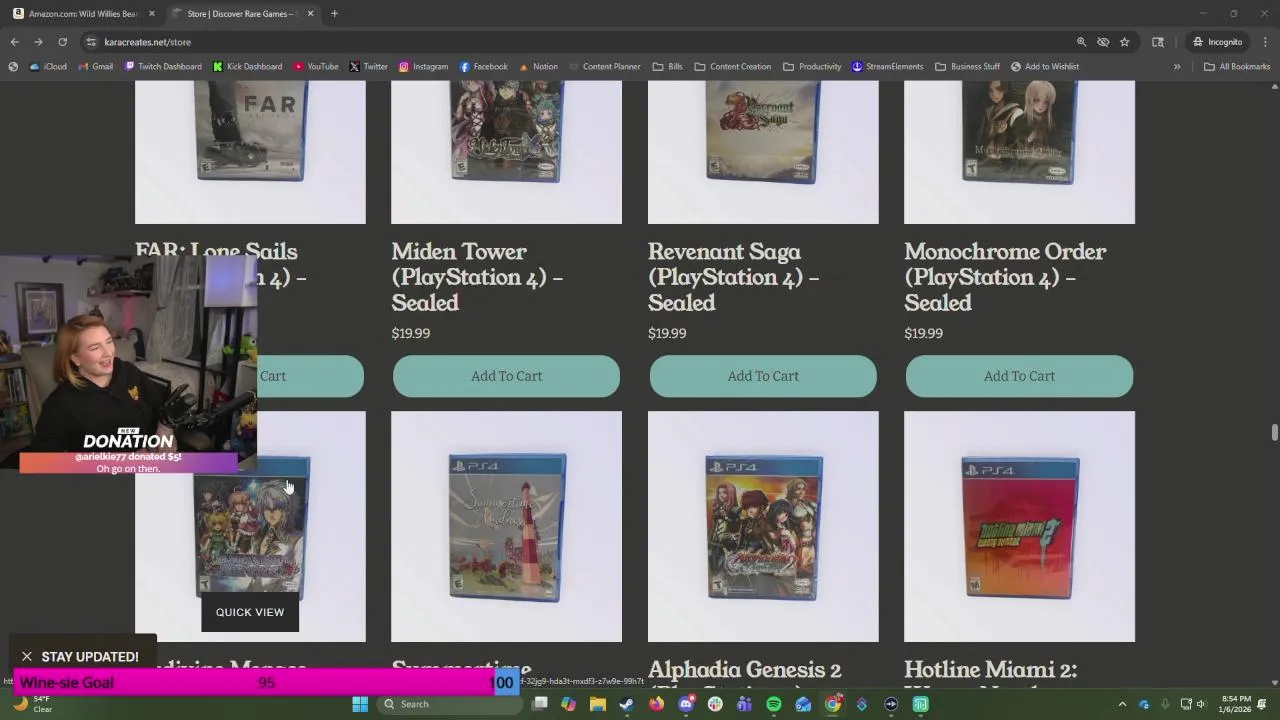Dismiss the Stay Updated banner with X
Viewport: 1280px width, 720px height.
pos(27,657)
